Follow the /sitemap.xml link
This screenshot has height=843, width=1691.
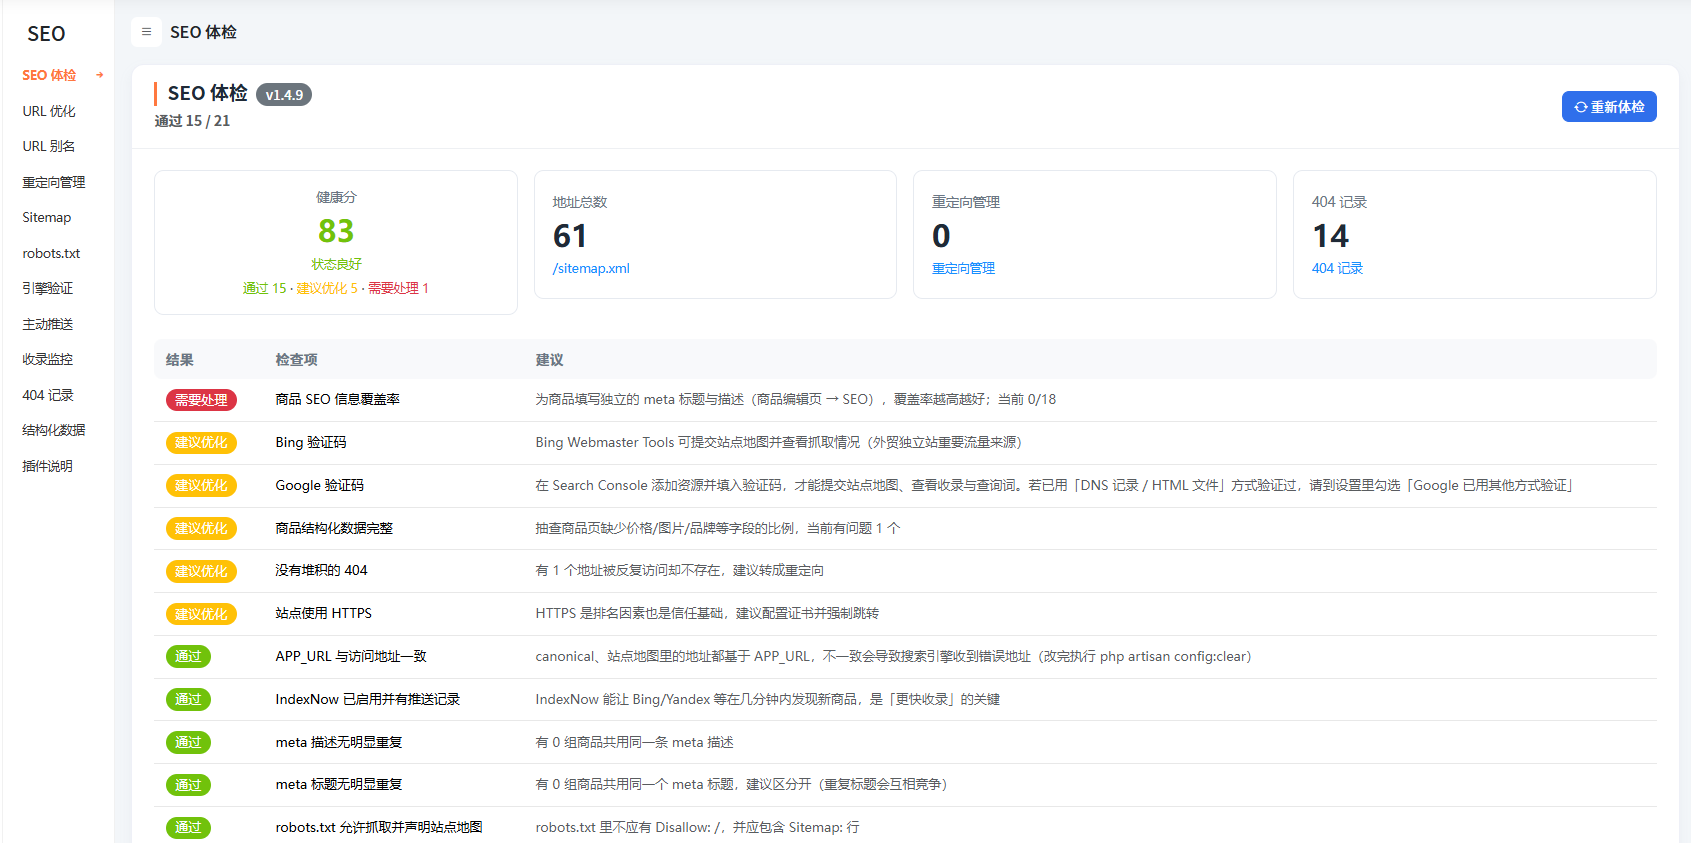tap(591, 268)
